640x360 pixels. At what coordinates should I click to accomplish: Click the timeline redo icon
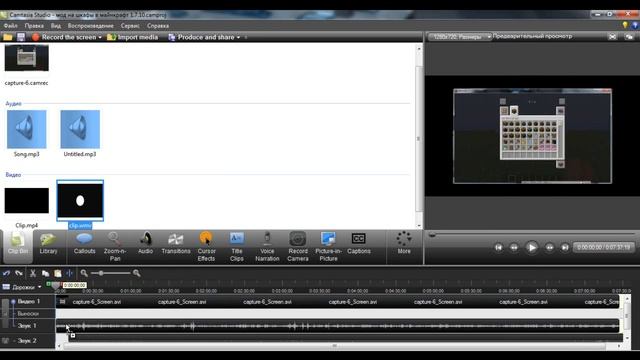pos(19,273)
